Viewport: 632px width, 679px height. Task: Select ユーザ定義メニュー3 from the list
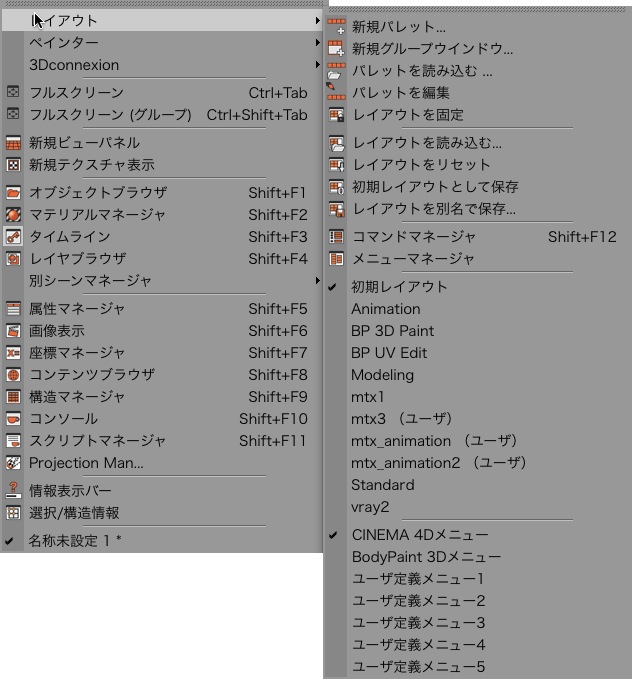pos(418,623)
